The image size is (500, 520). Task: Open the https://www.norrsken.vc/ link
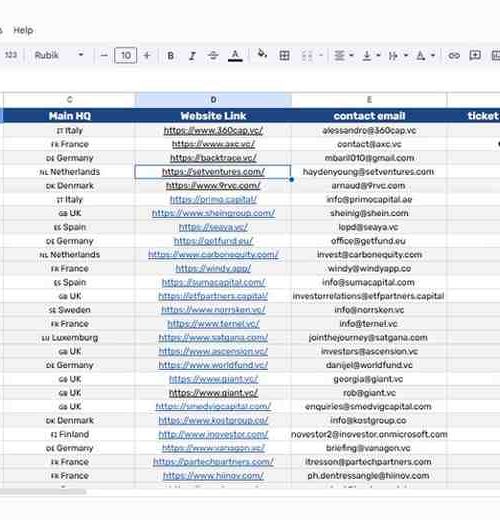tap(213, 310)
